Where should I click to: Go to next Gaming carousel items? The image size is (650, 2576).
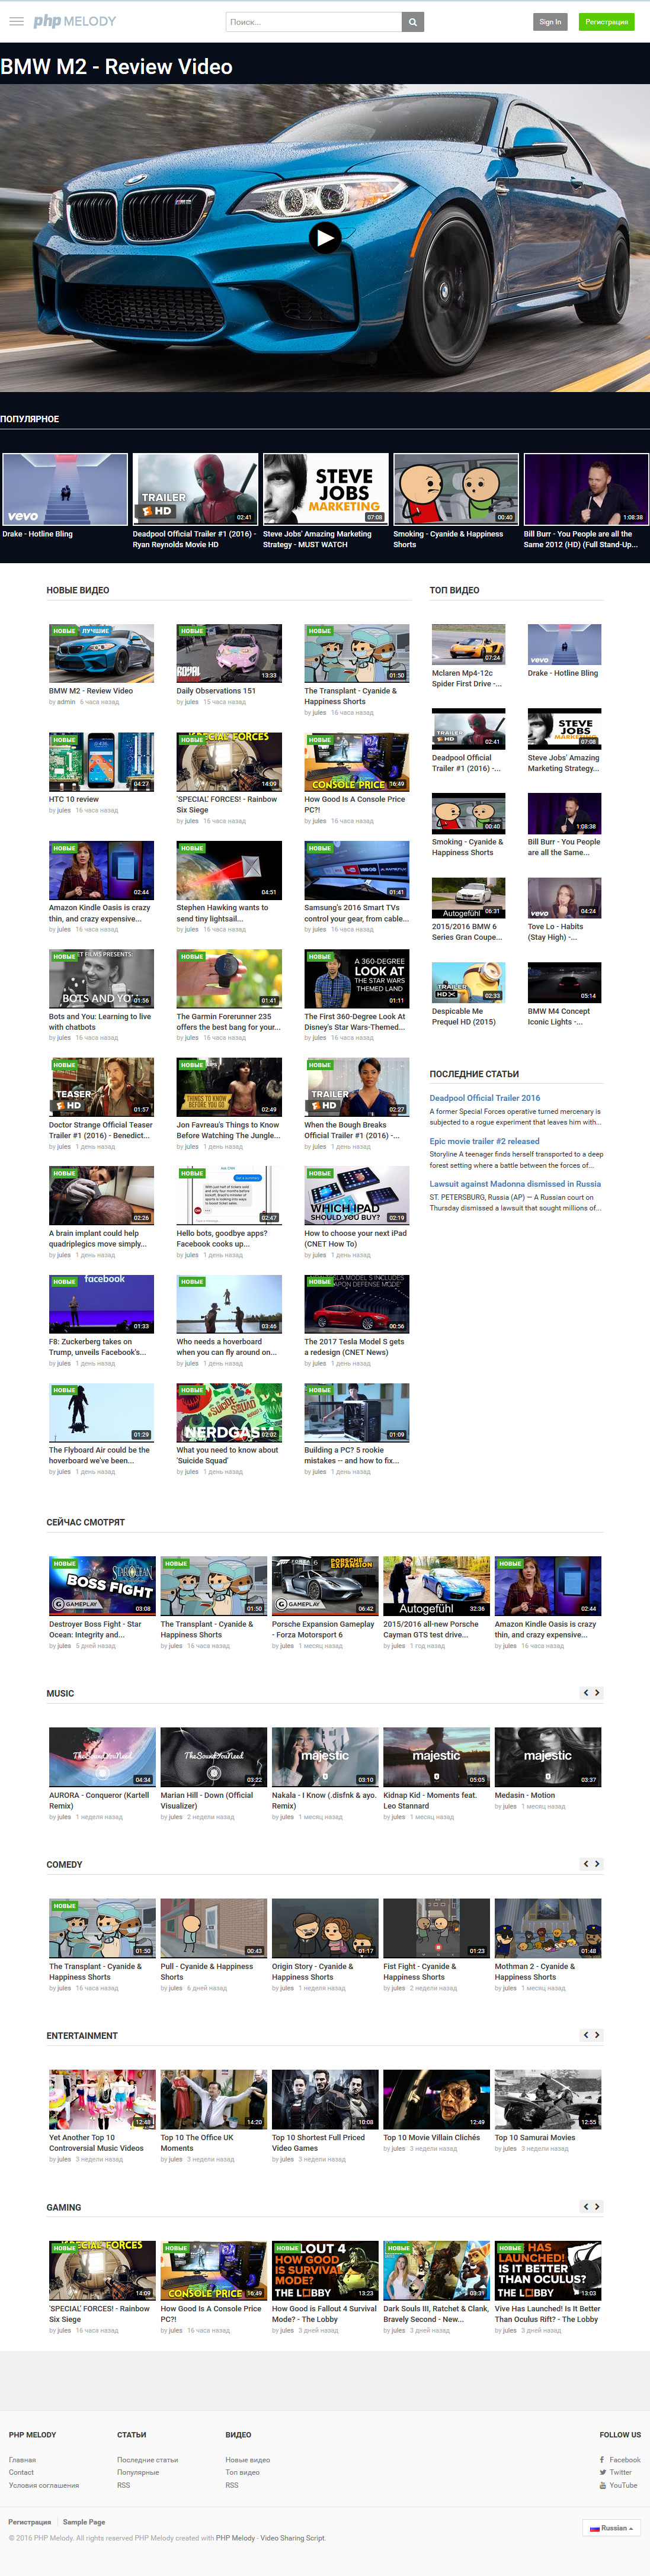(x=598, y=2206)
